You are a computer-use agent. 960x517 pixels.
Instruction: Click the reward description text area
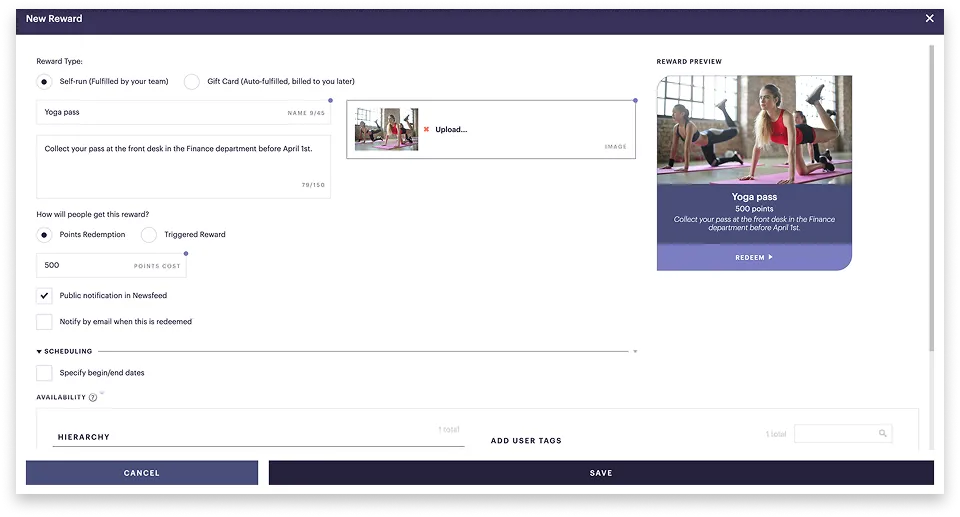coord(184,167)
